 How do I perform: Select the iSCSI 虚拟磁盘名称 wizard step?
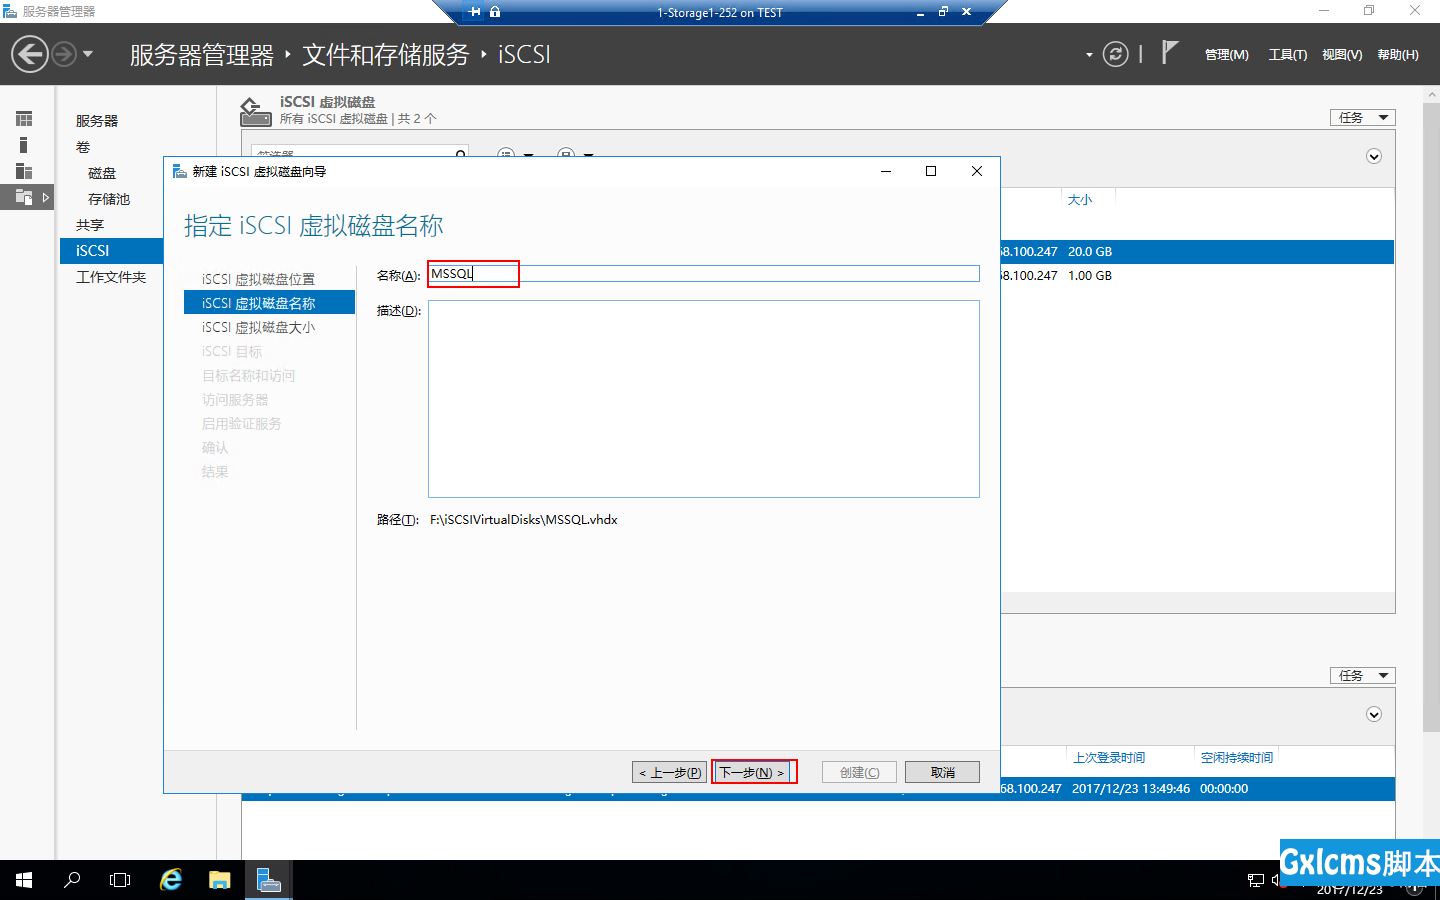pos(269,303)
